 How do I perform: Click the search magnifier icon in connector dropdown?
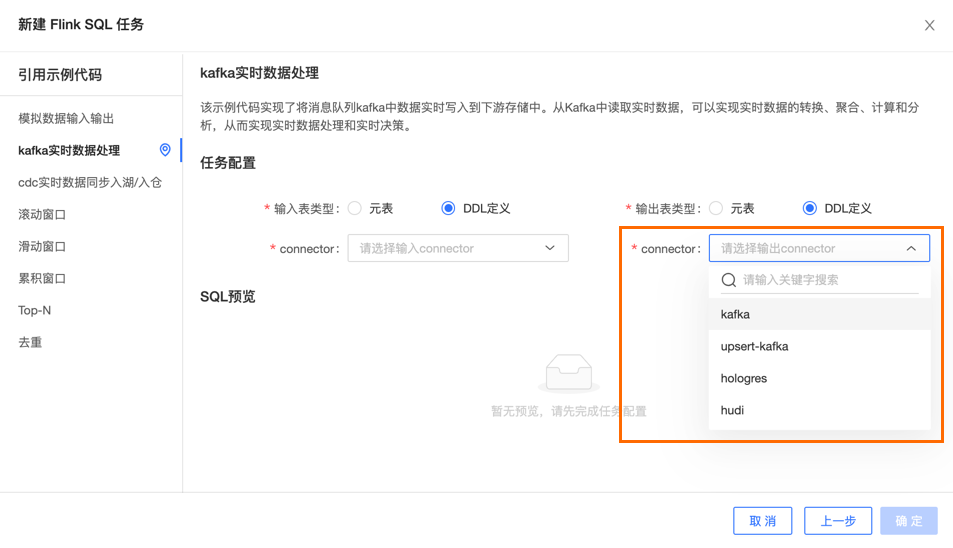[728, 280]
